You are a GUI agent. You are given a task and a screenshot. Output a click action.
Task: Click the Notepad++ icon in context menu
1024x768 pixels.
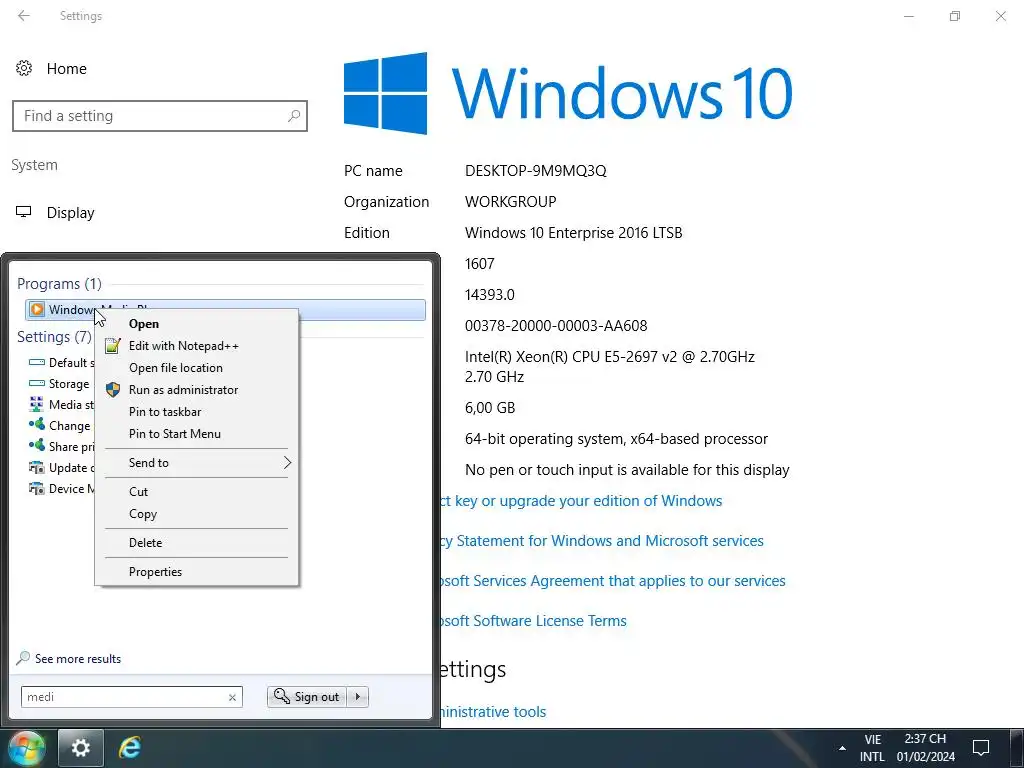113,346
